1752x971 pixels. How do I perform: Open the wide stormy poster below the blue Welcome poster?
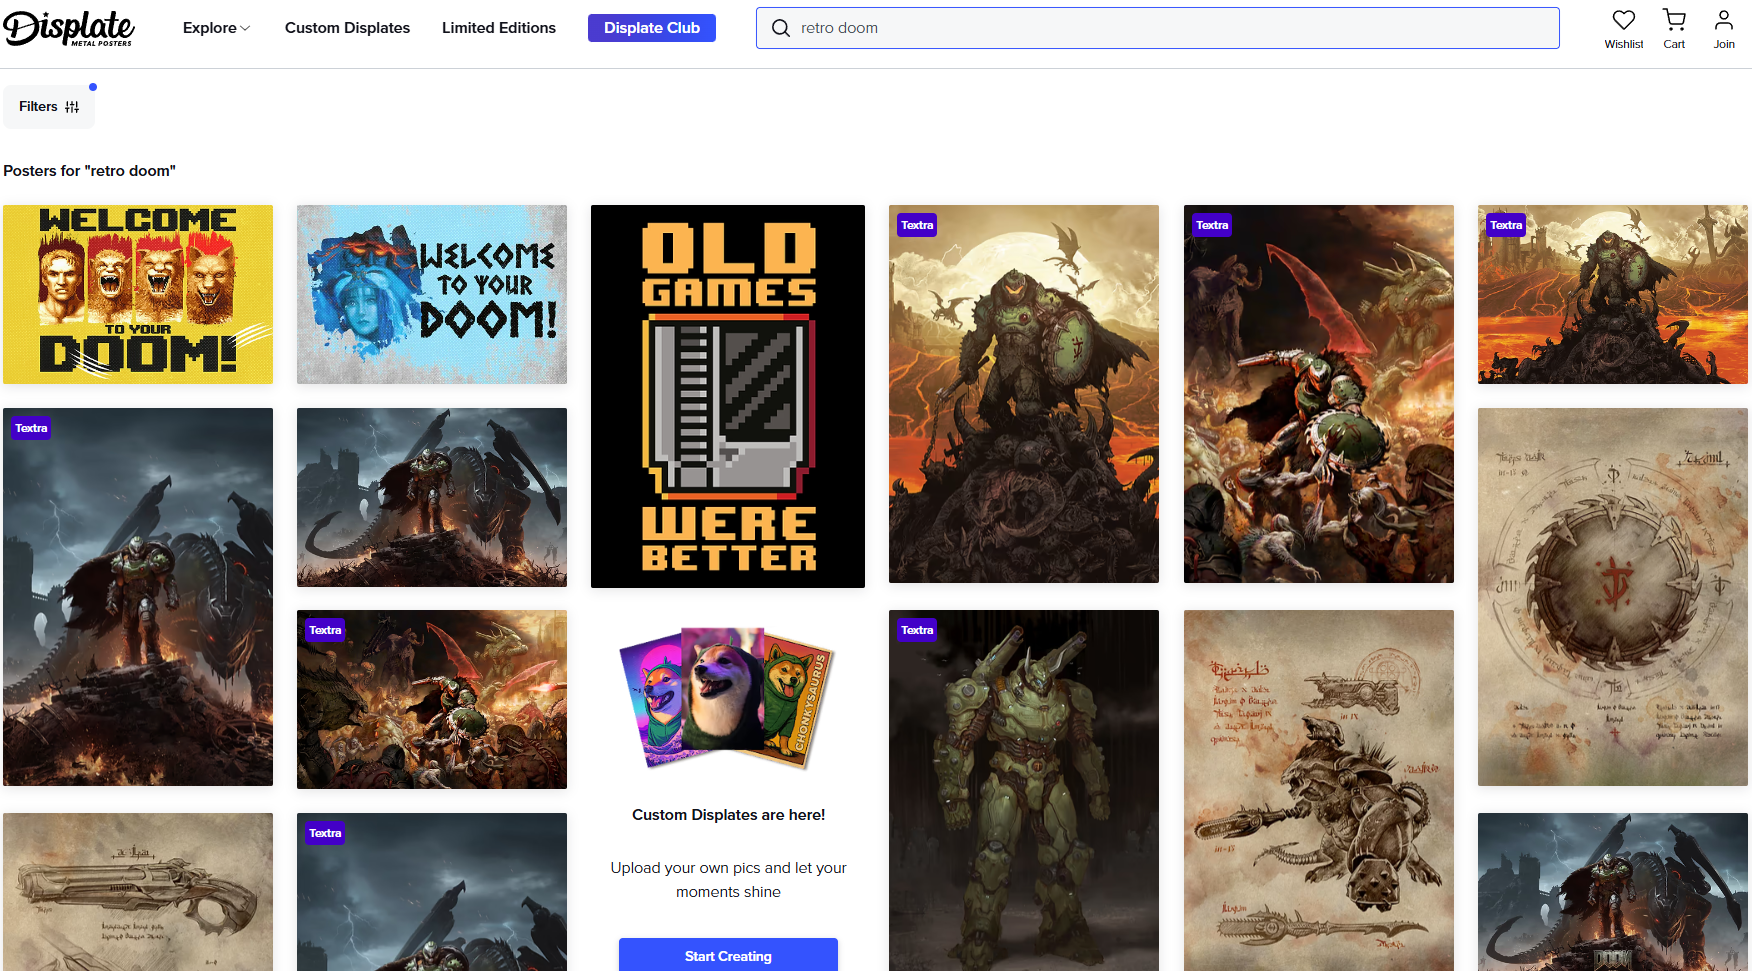tap(432, 497)
